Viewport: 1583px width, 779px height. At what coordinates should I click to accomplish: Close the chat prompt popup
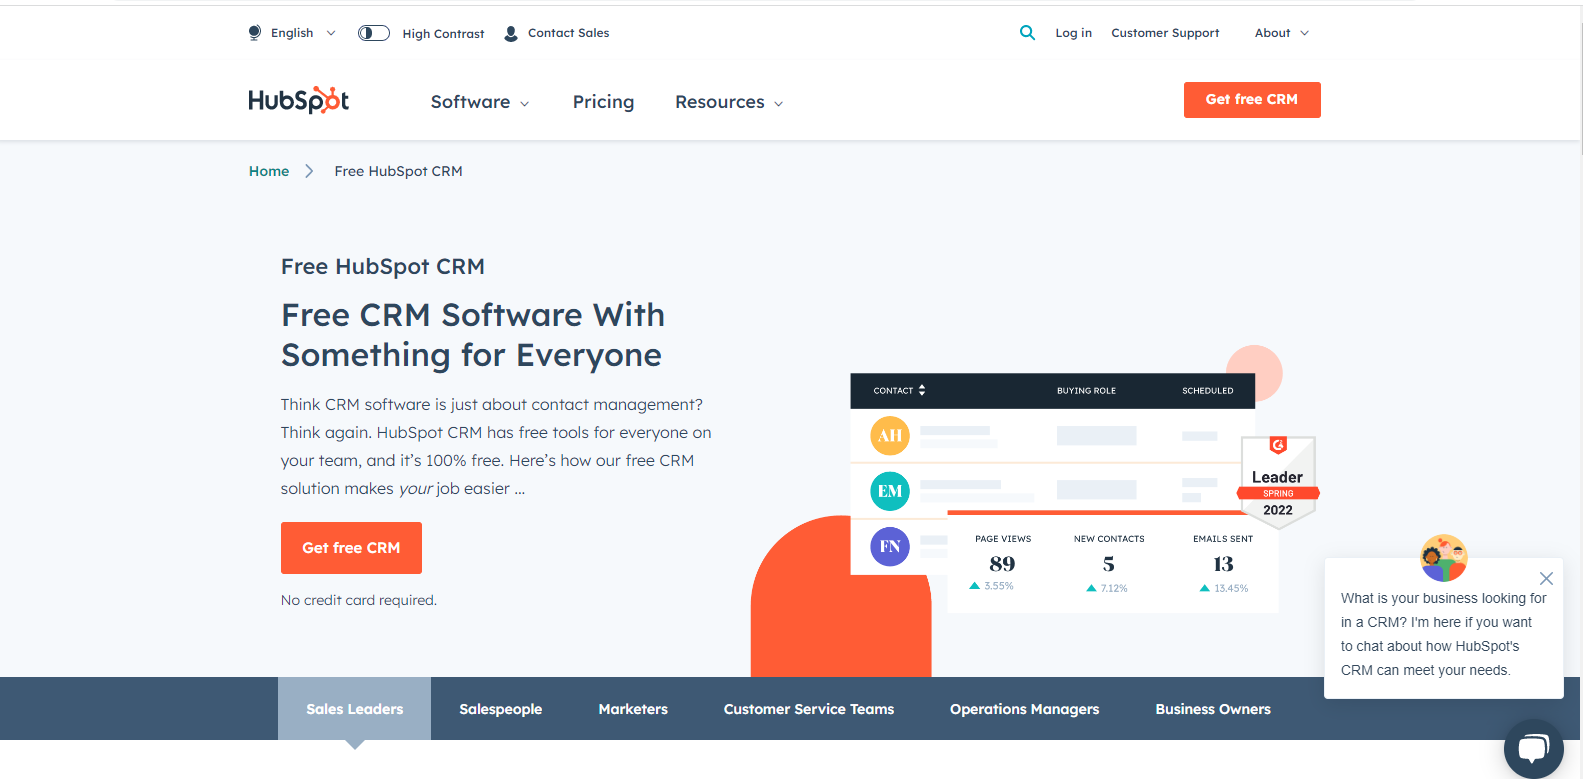point(1546,578)
